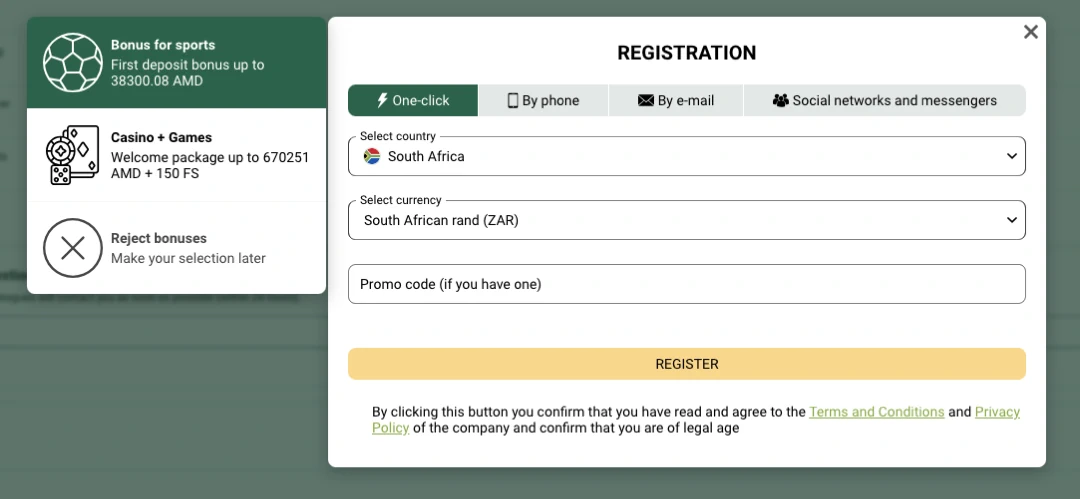Click the envelope icon in By e-mail tab
1080x499 pixels.
(x=645, y=100)
